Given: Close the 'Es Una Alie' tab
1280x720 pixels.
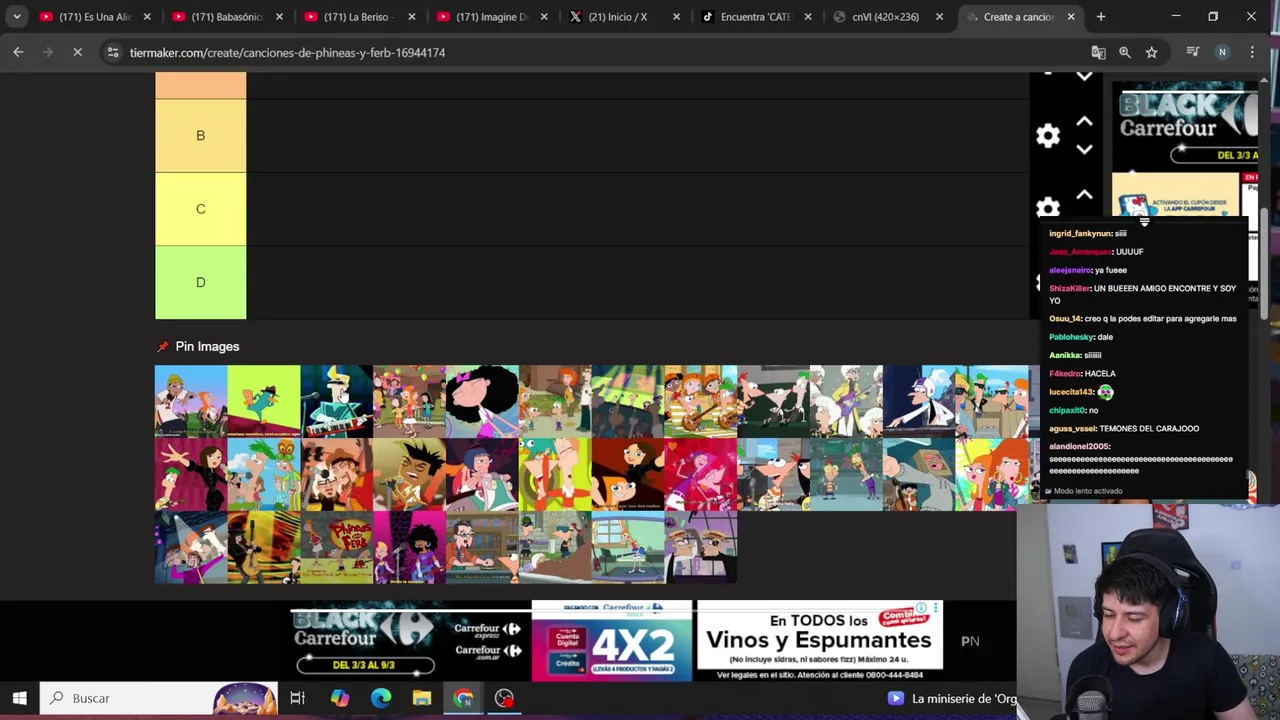Looking at the screenshot, I should 147,17.
